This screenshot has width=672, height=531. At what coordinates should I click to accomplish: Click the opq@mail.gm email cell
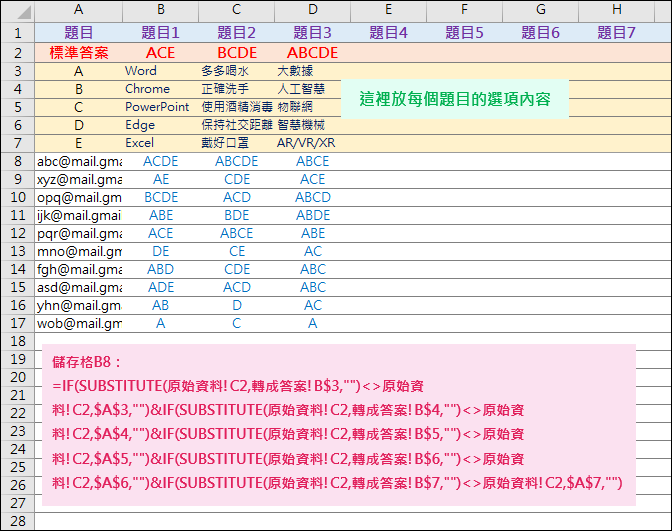click(78, 197)
